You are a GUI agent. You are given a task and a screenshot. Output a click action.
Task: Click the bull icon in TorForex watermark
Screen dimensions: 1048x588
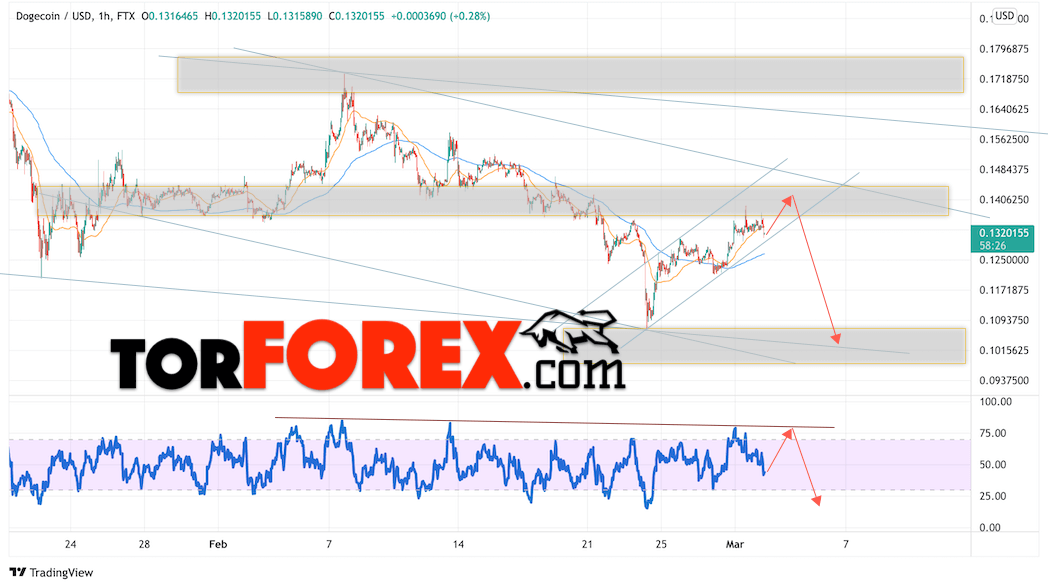570,332
